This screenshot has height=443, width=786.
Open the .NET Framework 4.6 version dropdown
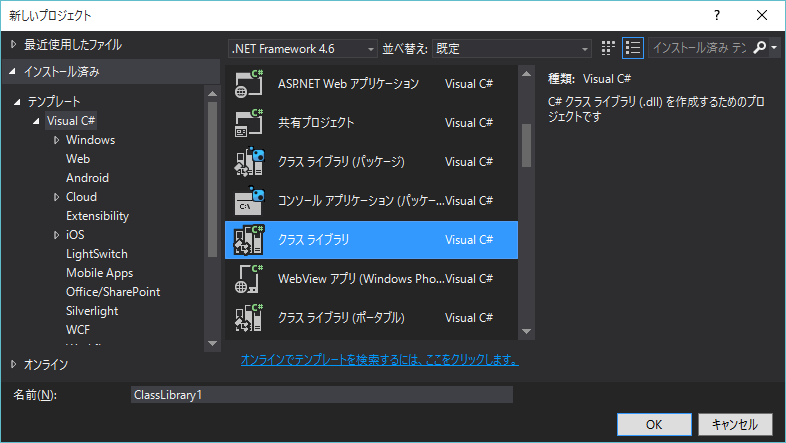click(x=302, y=49)
